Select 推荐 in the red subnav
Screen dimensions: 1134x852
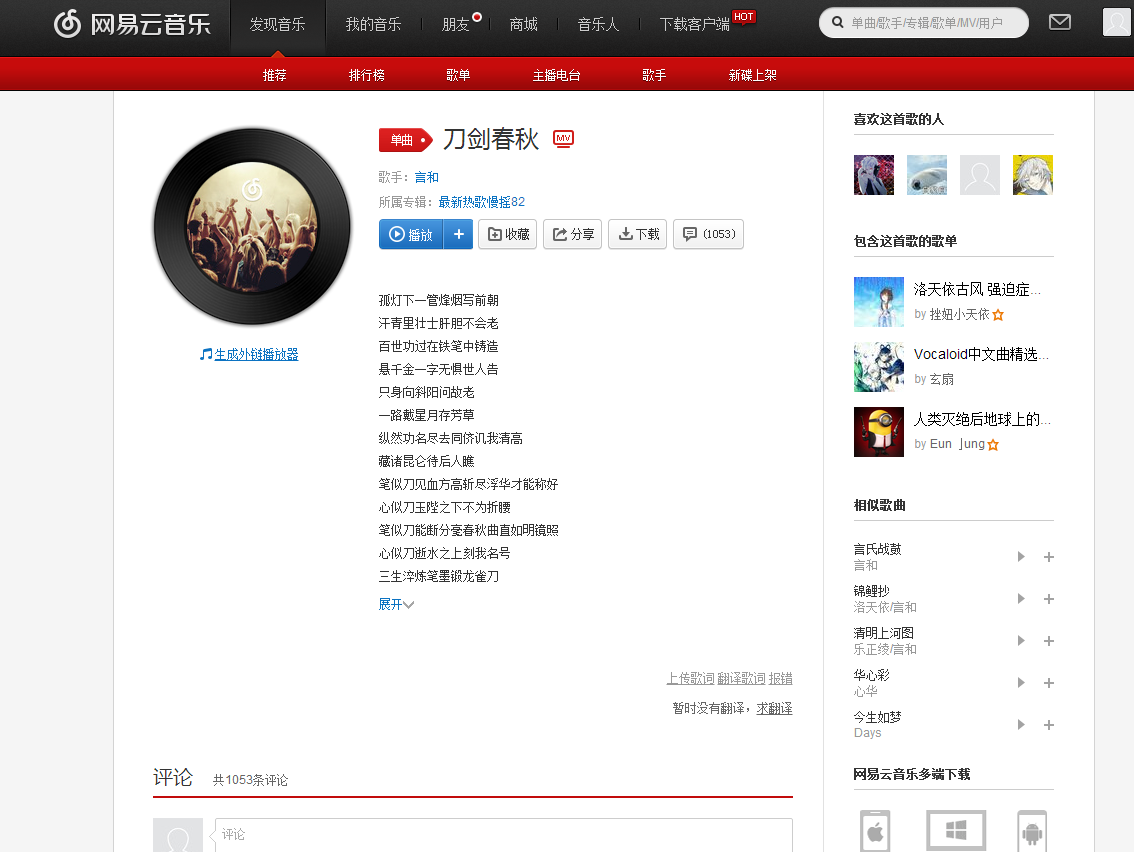pyautogui.click(x=275, y=74)
